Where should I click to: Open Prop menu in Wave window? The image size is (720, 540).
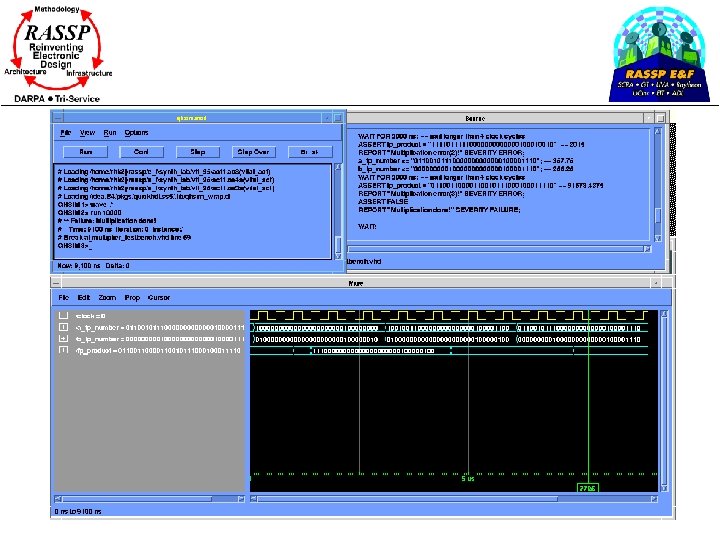coord(132,298)
